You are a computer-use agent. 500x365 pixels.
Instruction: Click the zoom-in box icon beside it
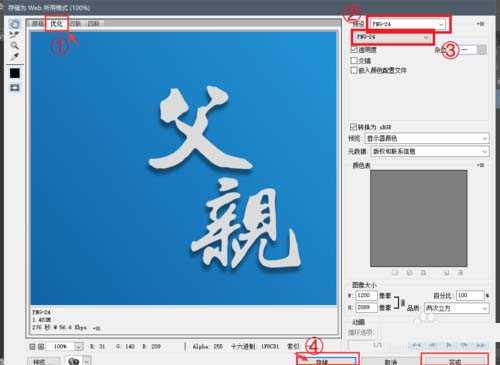[41, 347]
